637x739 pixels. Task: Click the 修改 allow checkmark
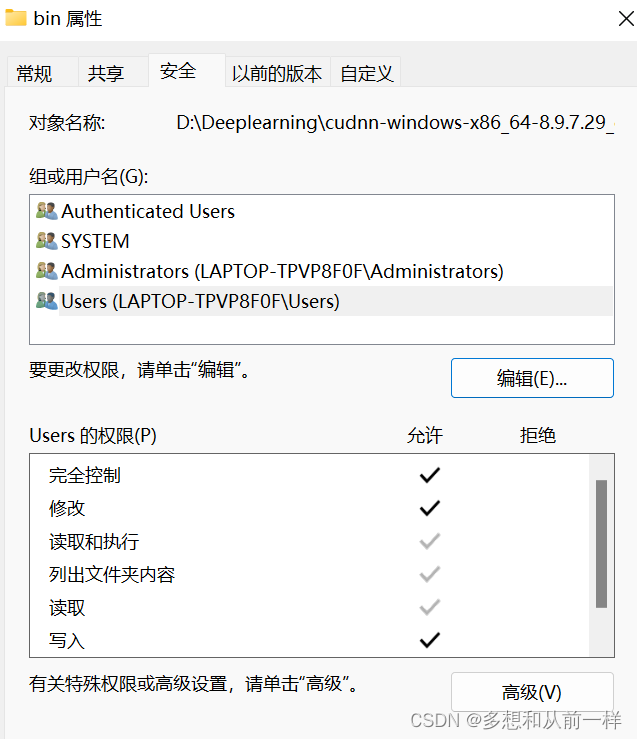coord(430,508)
